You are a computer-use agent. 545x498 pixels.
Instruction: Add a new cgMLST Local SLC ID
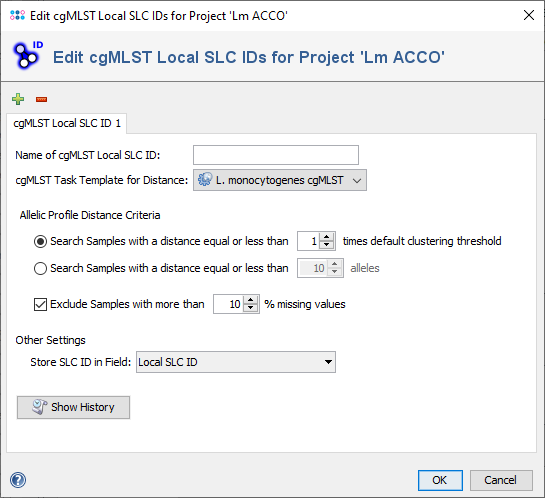18,99
